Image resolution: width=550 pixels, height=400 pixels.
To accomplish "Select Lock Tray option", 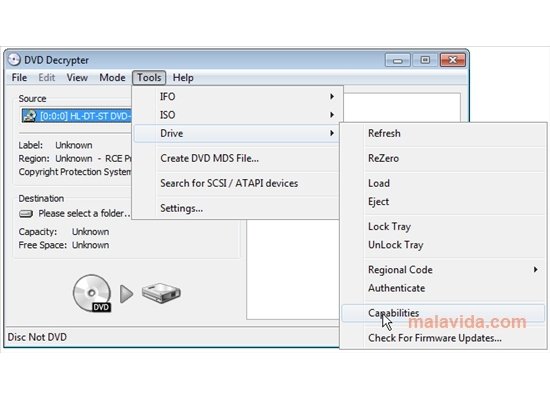I will 443,227.
